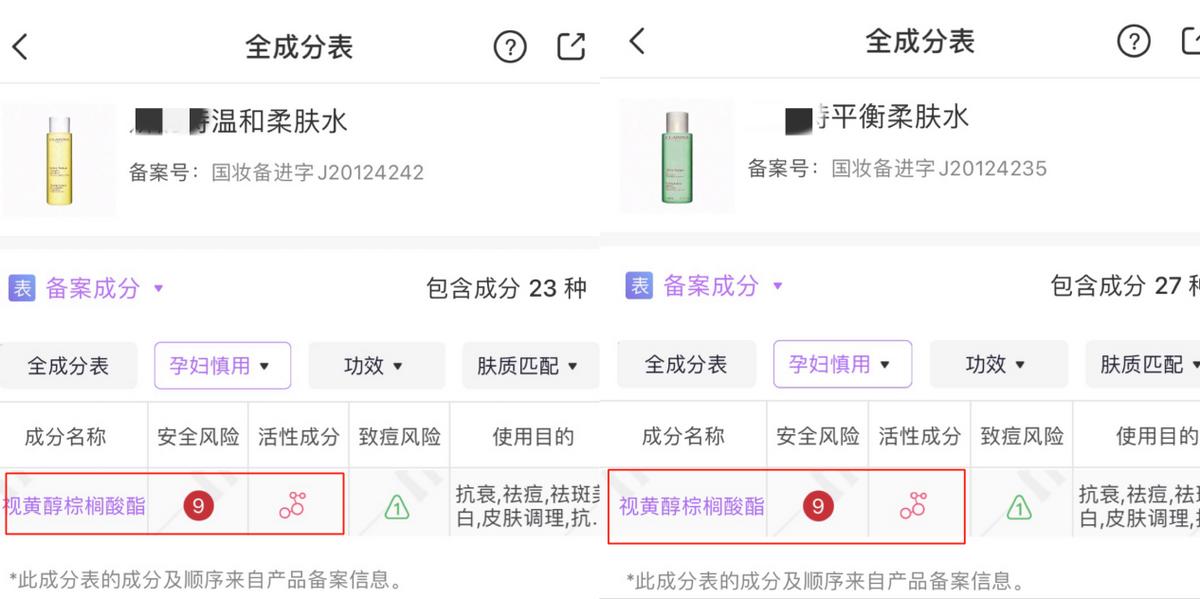The height and width of the screenshot is (599, 1200).
Task: Enable the 全成分表 view tab
Action: click(x=68, y=365)
